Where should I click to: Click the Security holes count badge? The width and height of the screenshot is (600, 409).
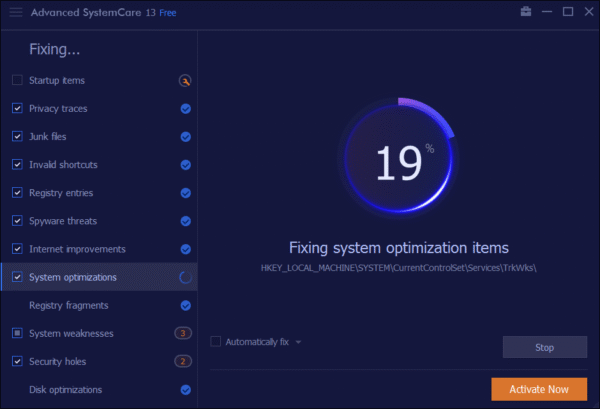(x=183, y=361)
